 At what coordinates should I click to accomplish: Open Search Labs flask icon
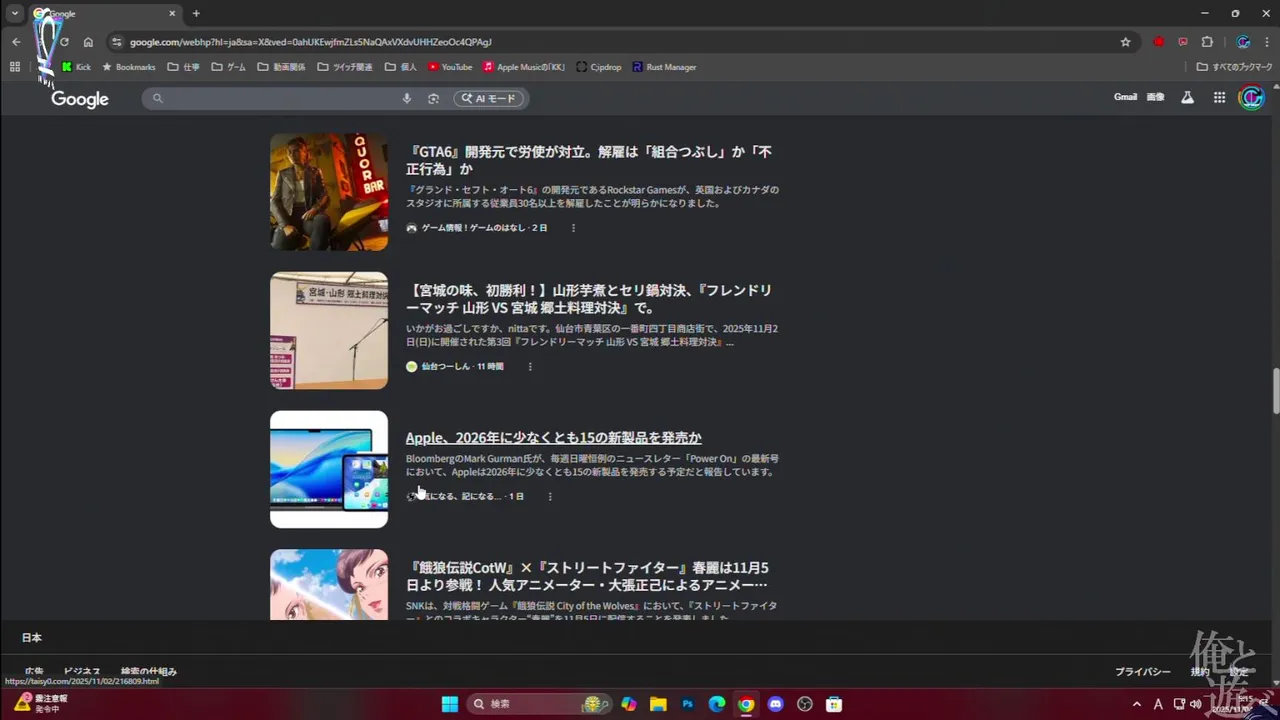(1187, 97)
